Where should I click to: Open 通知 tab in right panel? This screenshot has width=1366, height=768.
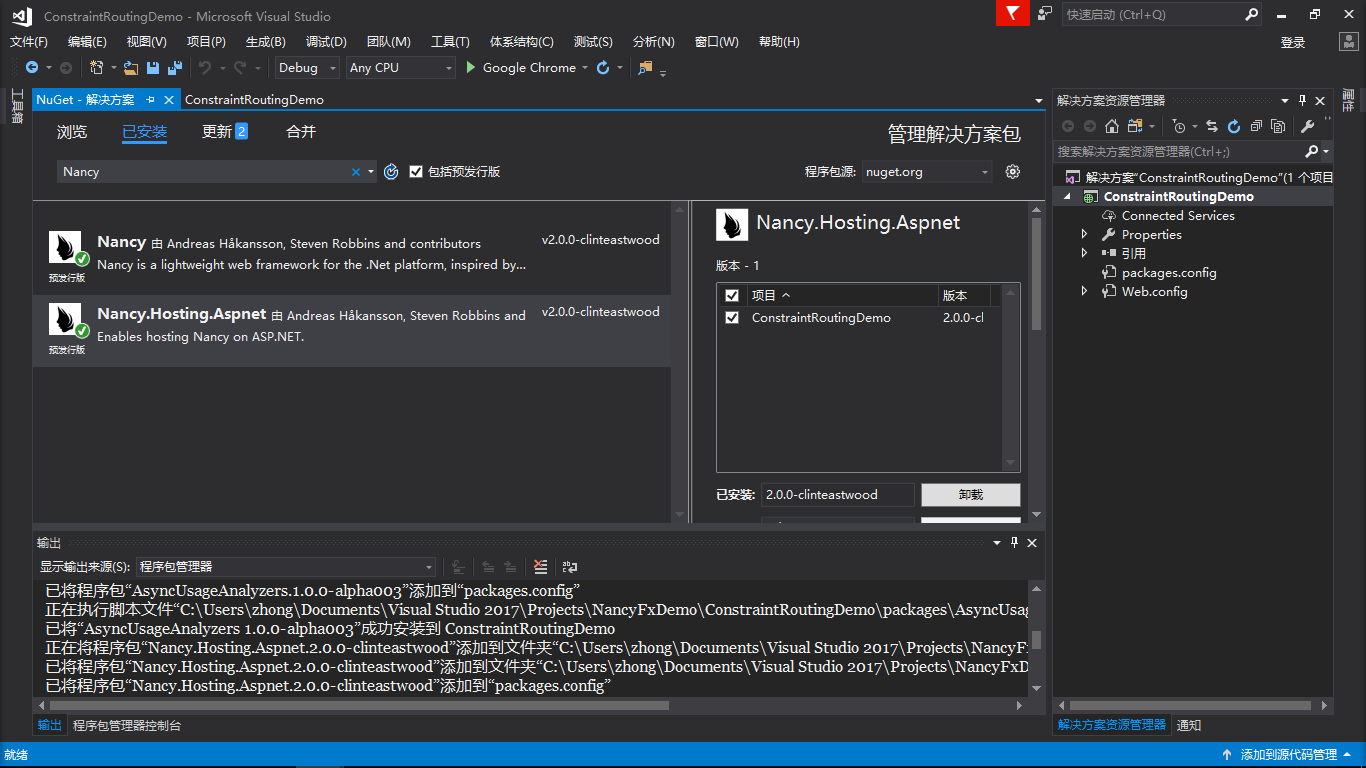1189,726
